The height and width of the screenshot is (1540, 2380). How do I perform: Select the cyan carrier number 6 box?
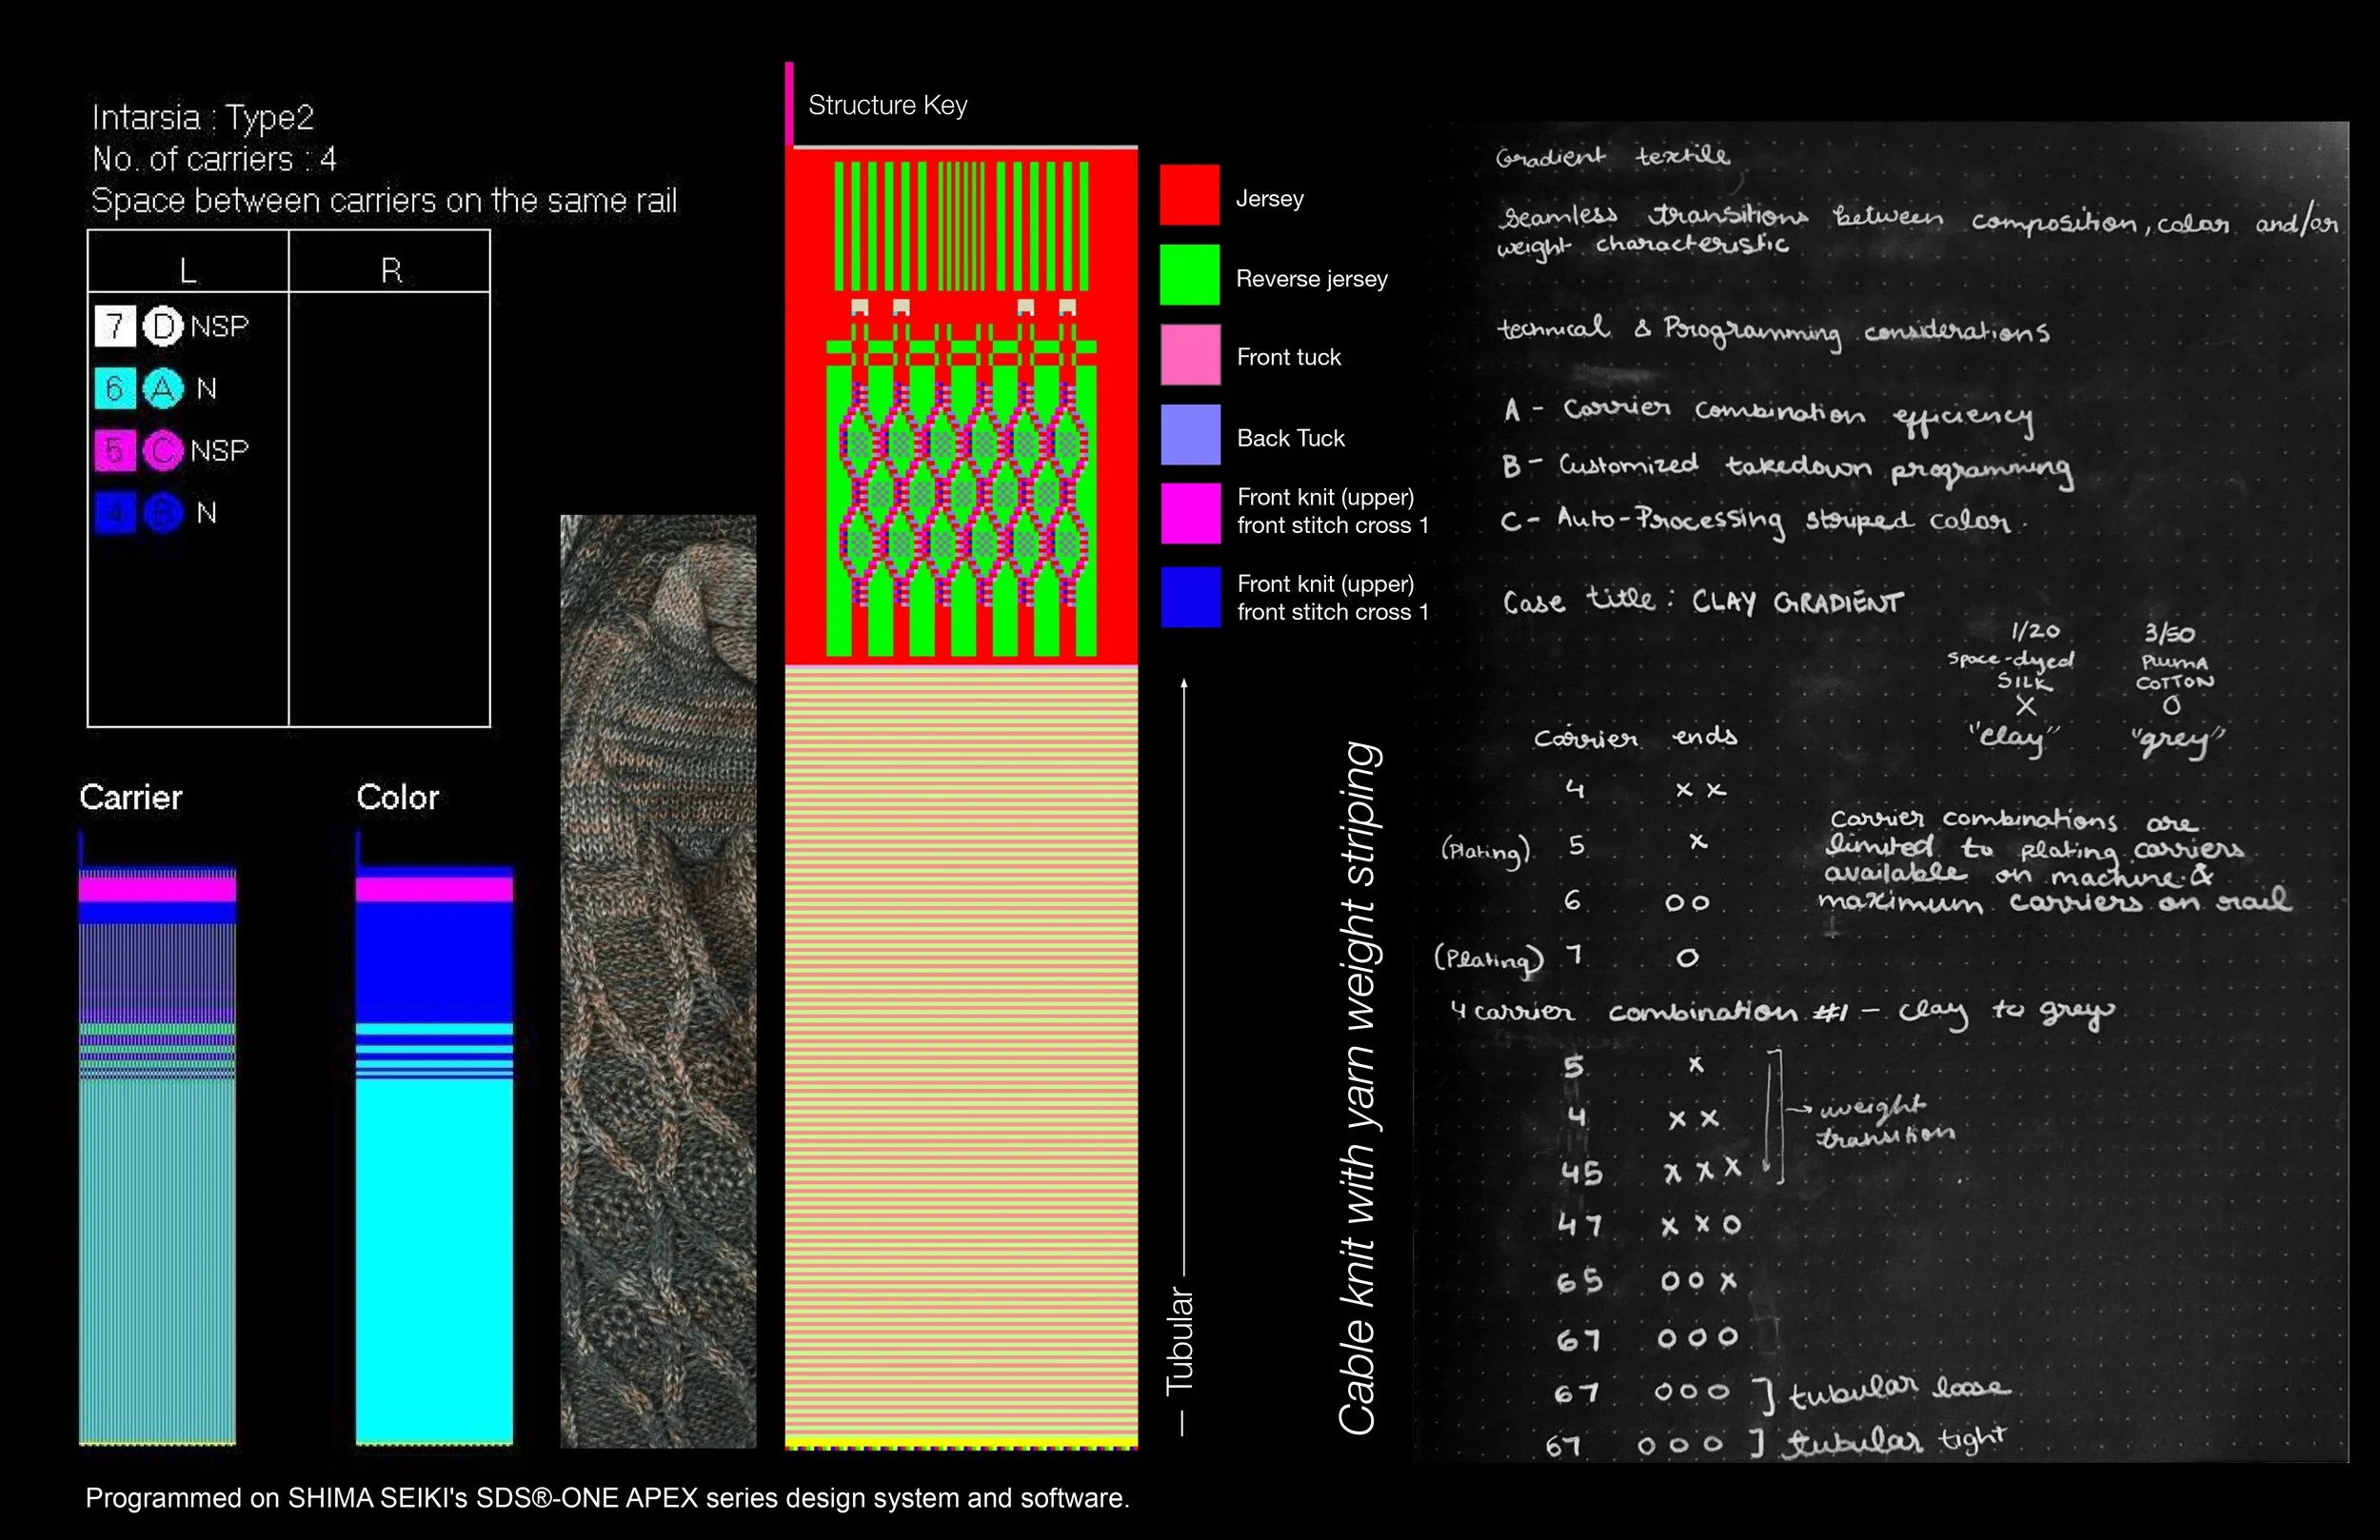coord(115,388)
